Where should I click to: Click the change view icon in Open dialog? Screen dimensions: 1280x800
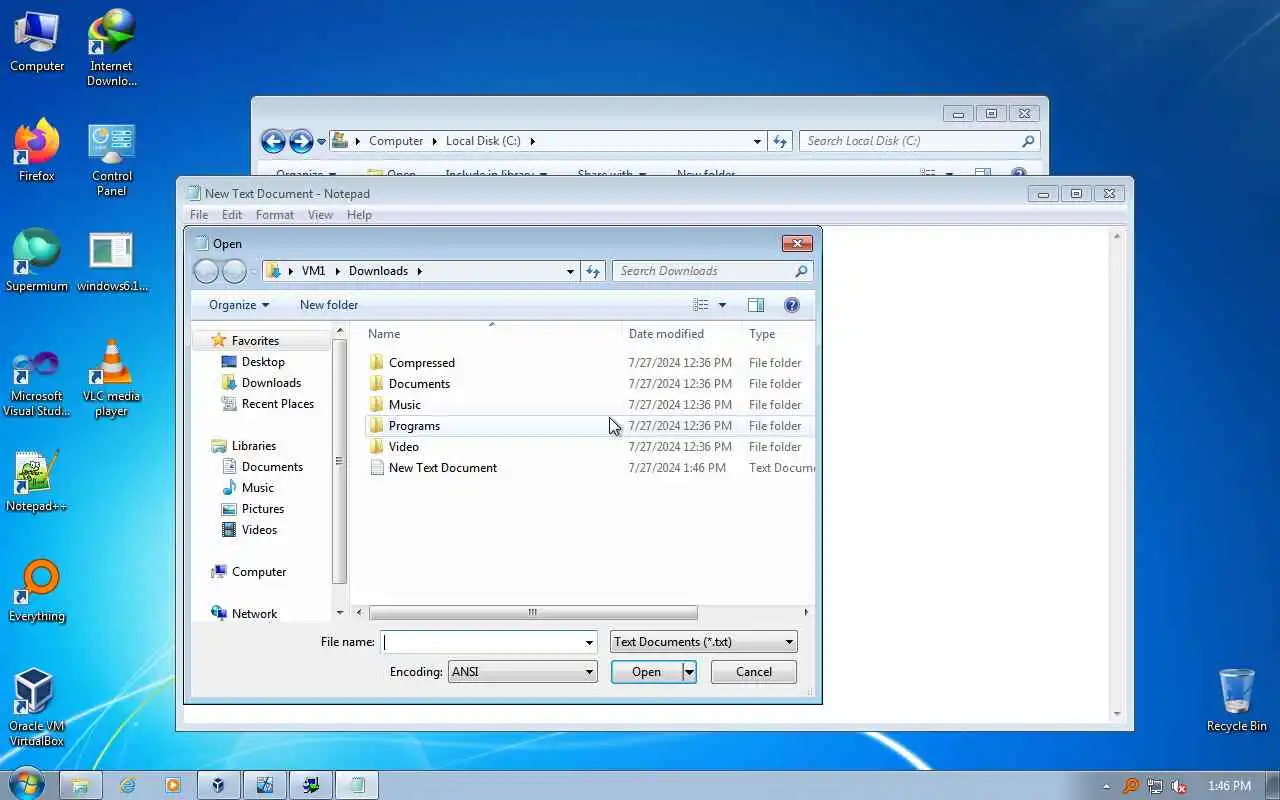click(701, 305)
